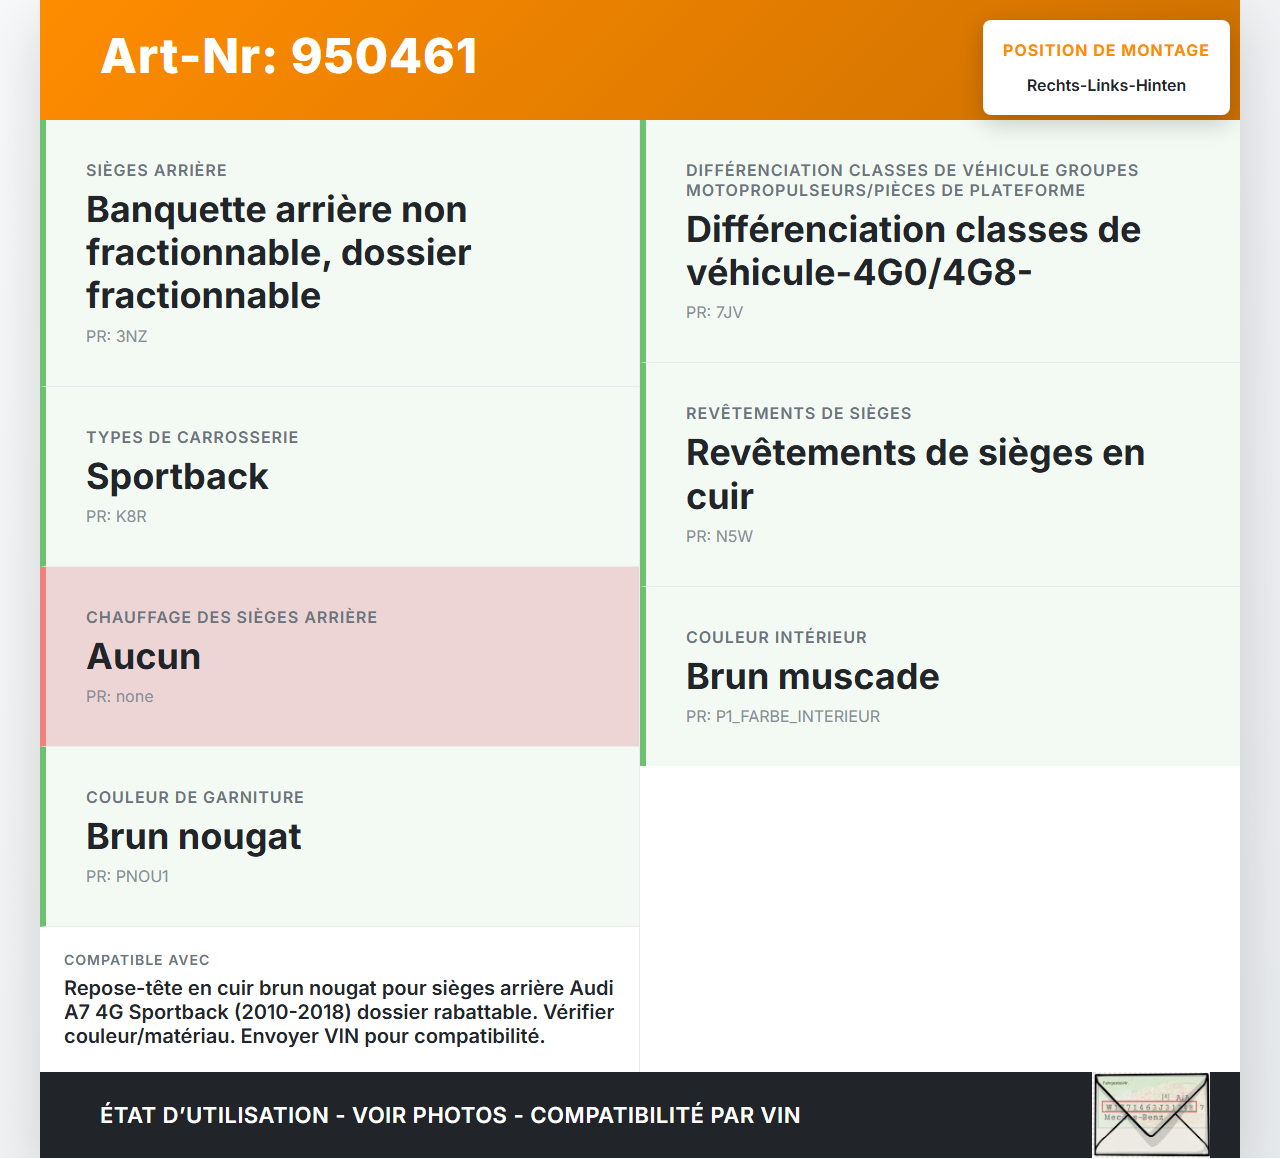Viewport: 1280px width, 1159px height.
Task: Select the PR: K8R code text
Action: [x=116, y=516]
